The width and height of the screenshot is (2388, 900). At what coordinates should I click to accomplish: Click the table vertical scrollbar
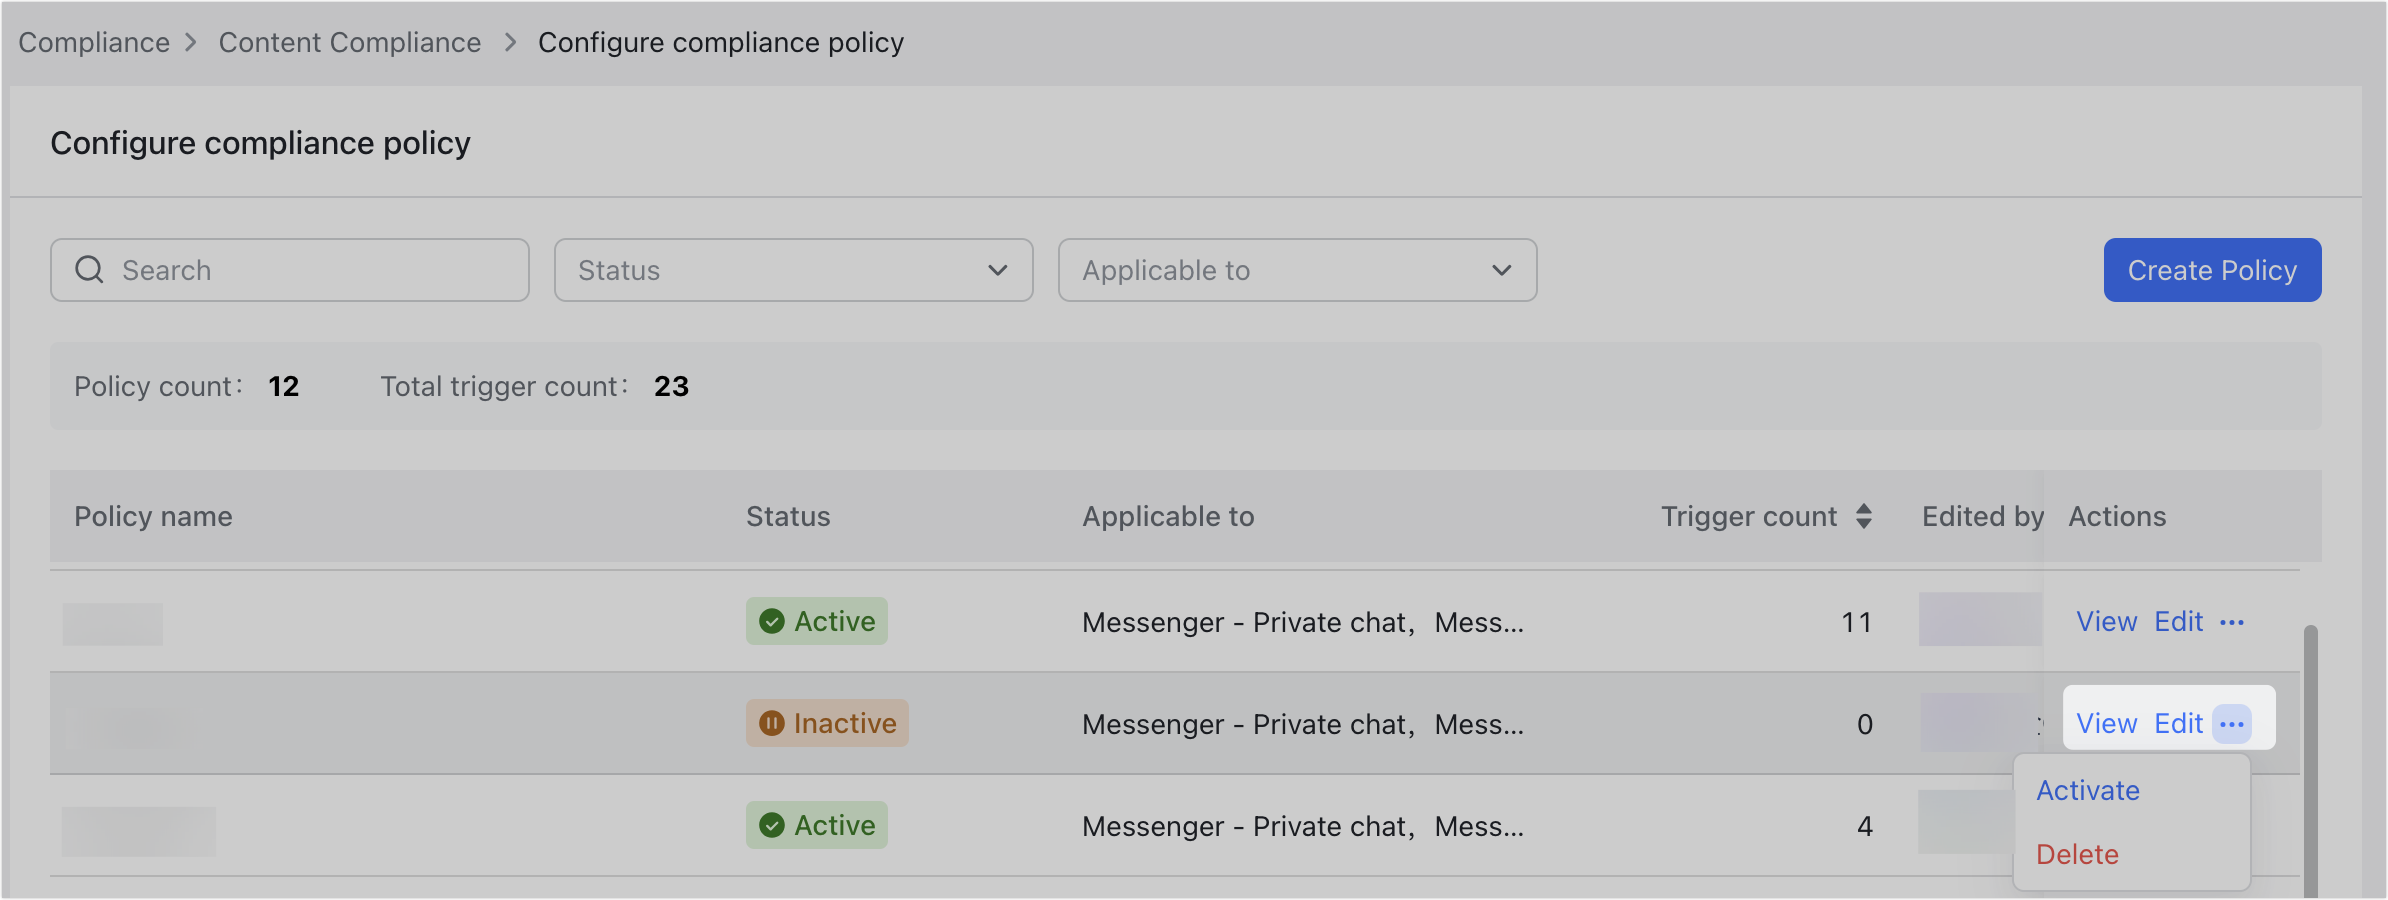click(2310, 760)
